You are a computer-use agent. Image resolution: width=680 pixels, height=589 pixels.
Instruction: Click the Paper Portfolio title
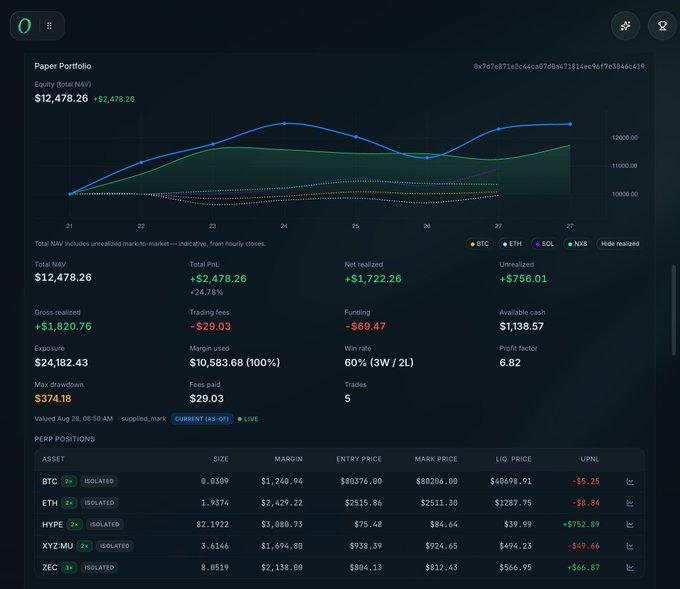[x=63, y=66]
